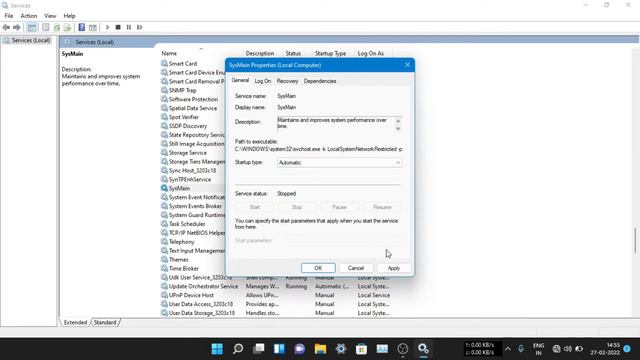Click the Pause Service toolbar icon
Screen dimensions: 640x360
tap(129, 27)
